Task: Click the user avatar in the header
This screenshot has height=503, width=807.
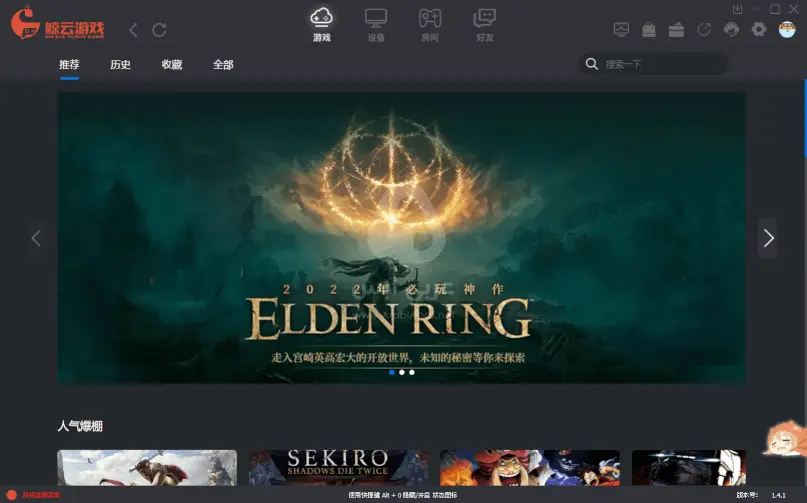Action: coord(786,30)
